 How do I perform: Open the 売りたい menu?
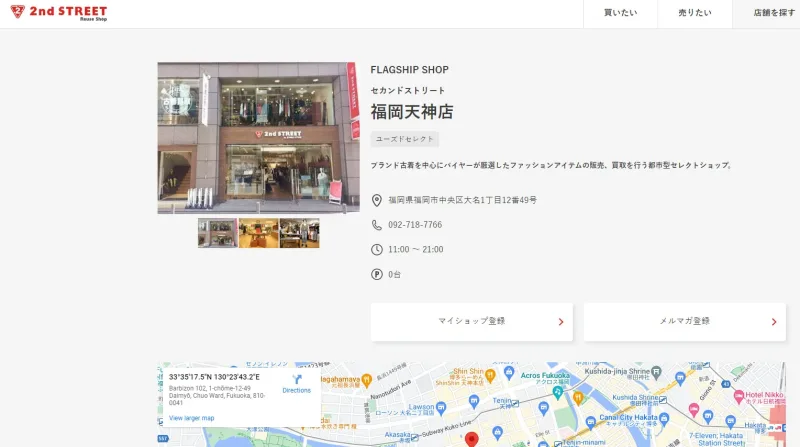(x=695, y=13)
